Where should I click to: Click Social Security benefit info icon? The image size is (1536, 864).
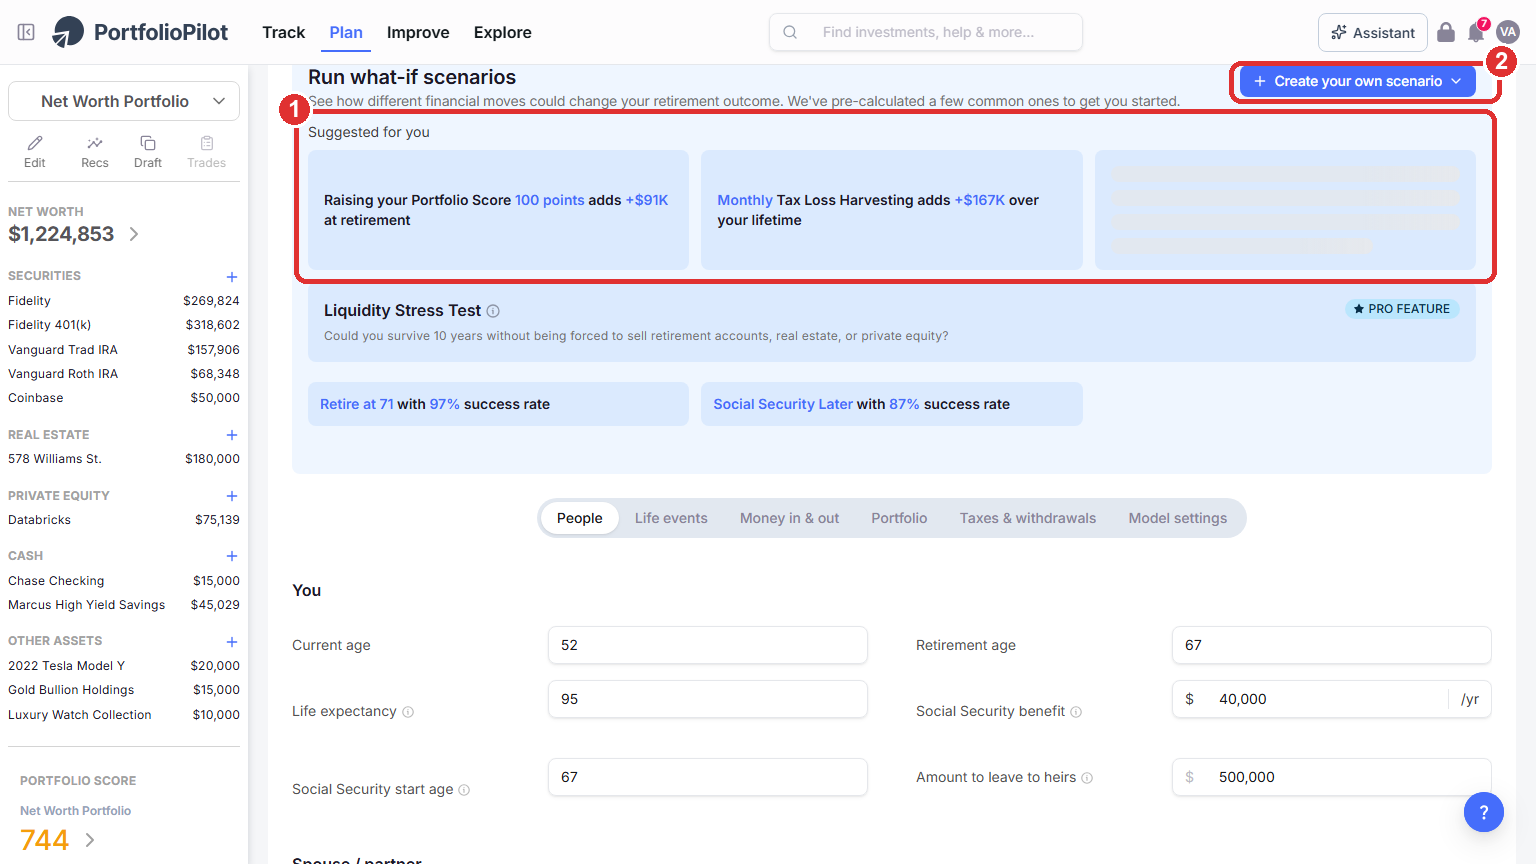click(x=1076, y=712)
